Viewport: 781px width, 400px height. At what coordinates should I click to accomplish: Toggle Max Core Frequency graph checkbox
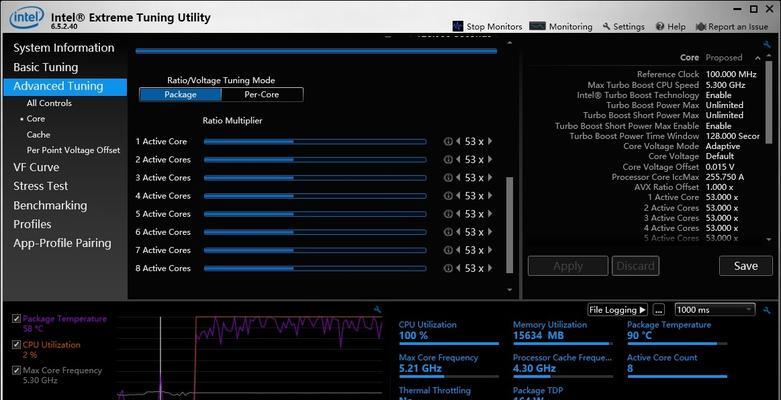pyautogui.click(x=16, y=371)
